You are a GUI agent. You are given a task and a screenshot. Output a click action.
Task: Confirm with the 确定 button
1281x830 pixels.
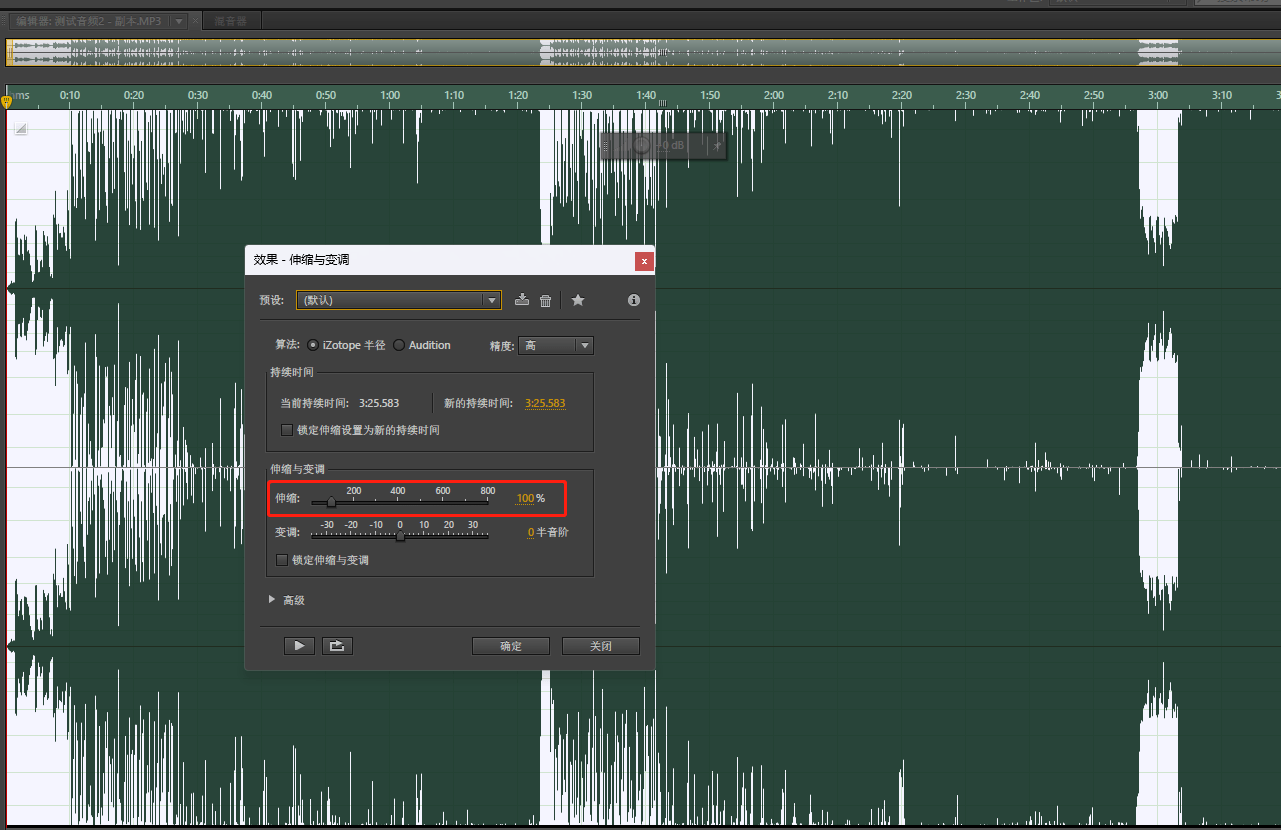coord(511,646)
